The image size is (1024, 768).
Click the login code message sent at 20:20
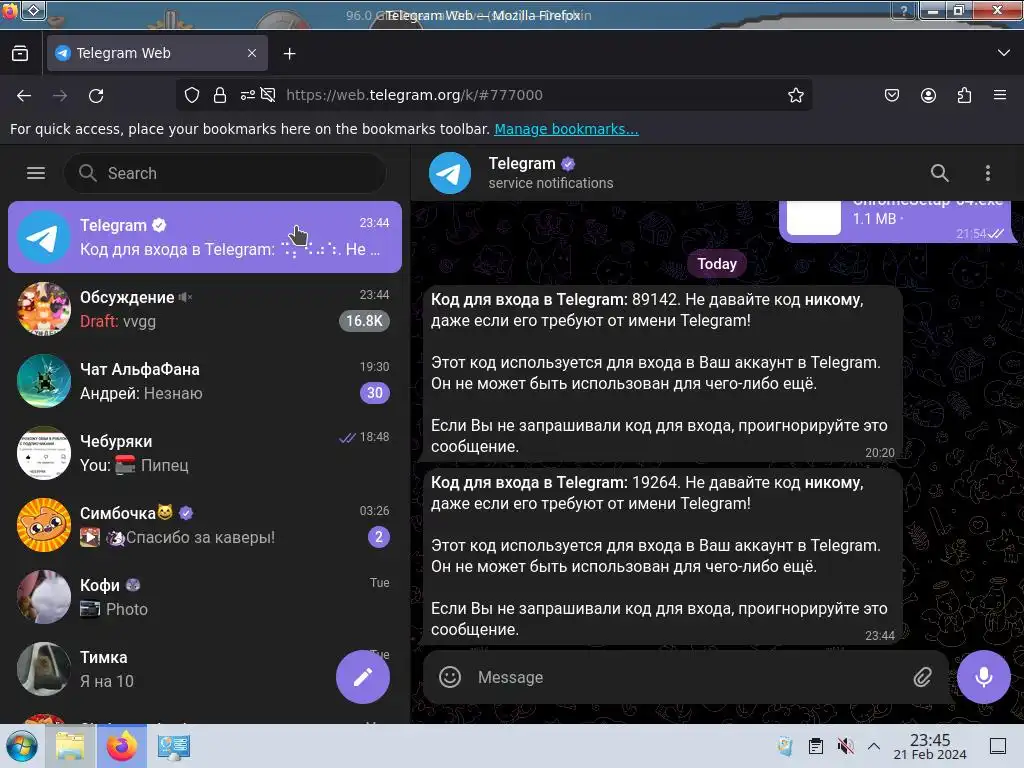coord(662,373)
